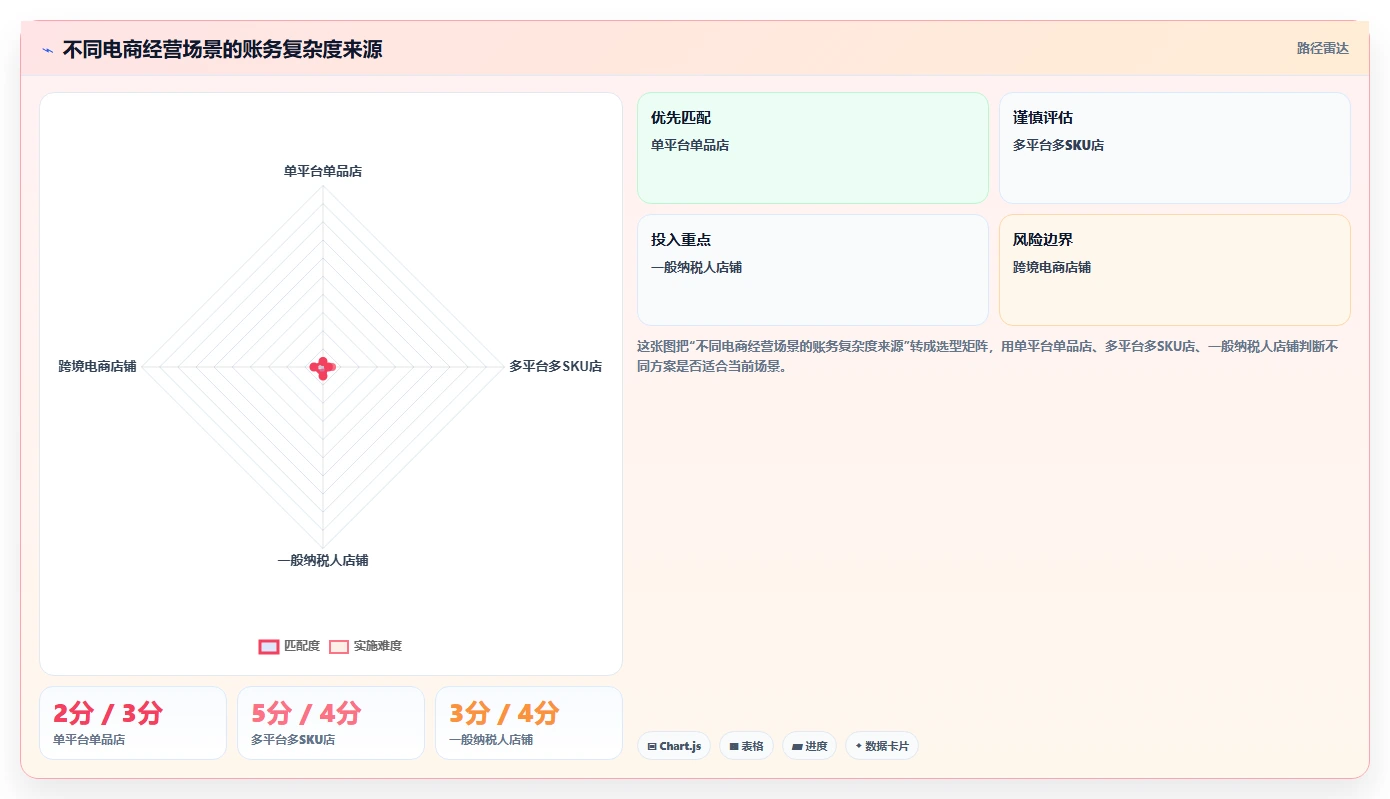The width and height of the screenshot is (1390, 799).
Task: Click the radar axis label 跨境电商店铺
Action: 97,366
